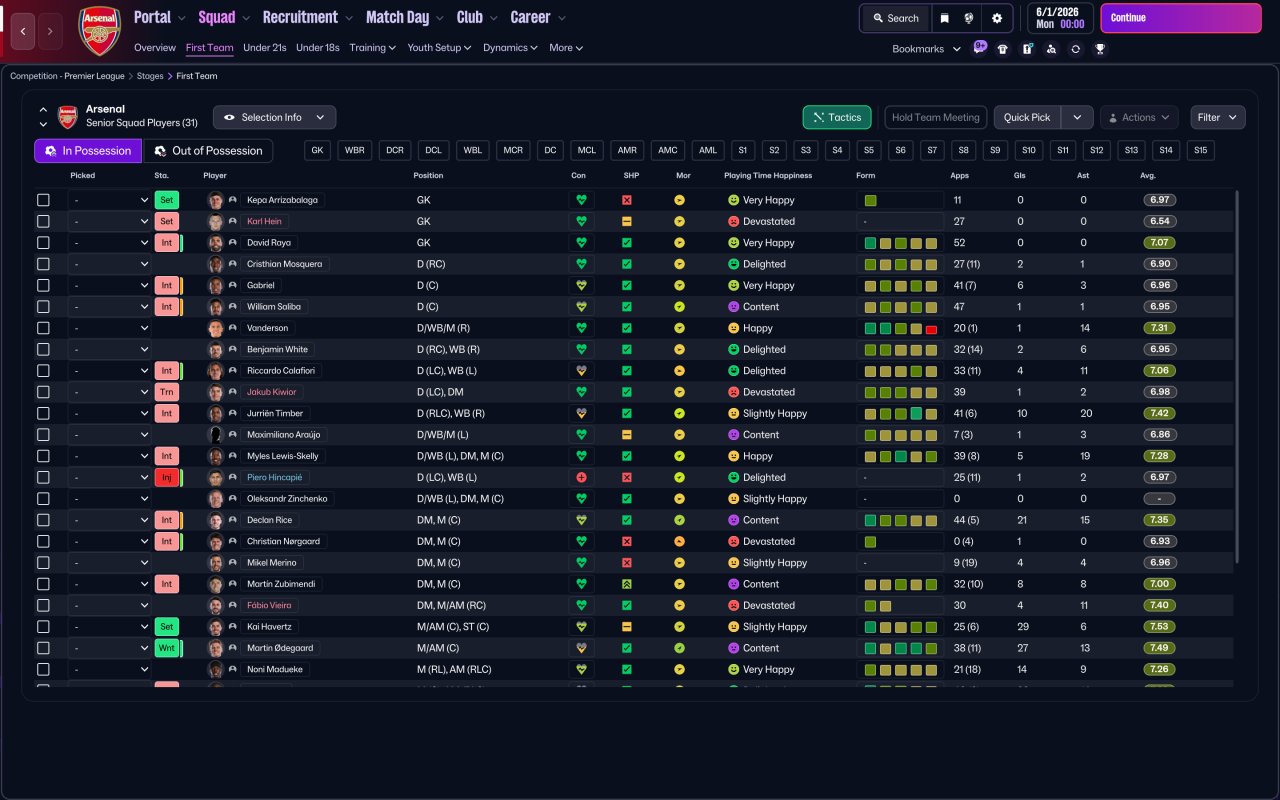Switch to the Under 21s tab
Screen dimensions: 1280x800
click(265, 48)
